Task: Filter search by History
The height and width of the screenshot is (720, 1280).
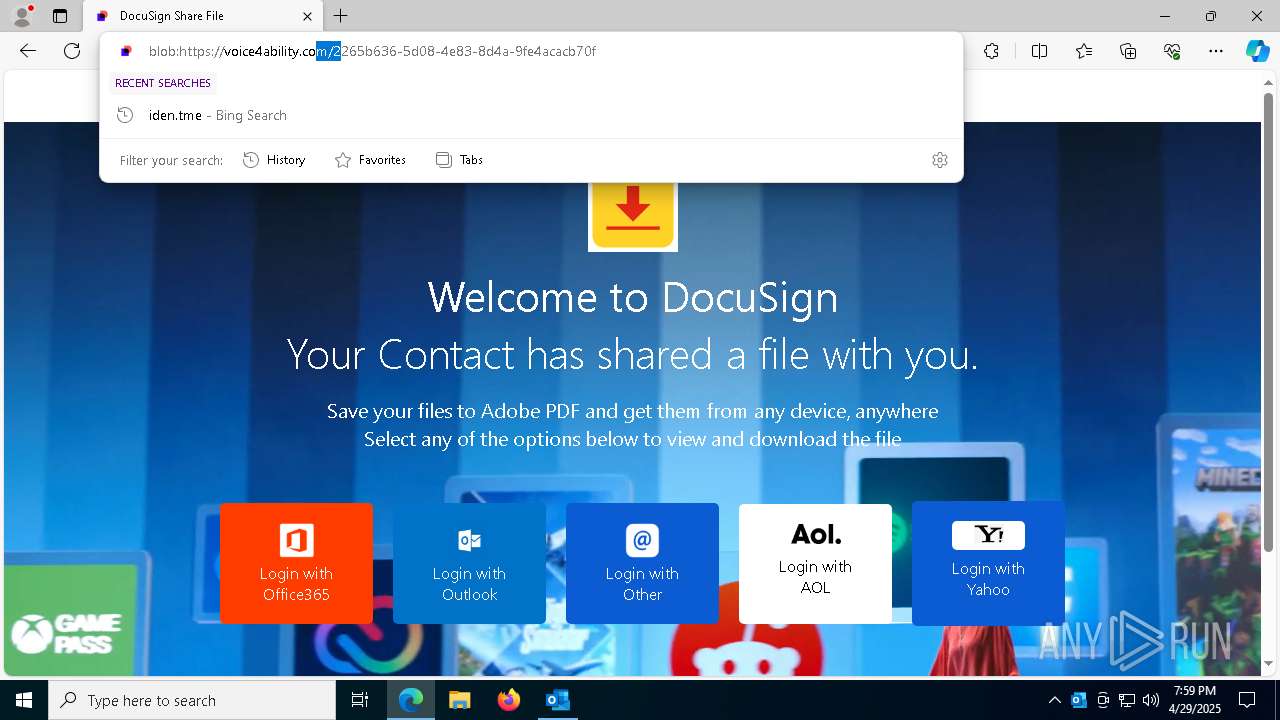Action: 274,160
